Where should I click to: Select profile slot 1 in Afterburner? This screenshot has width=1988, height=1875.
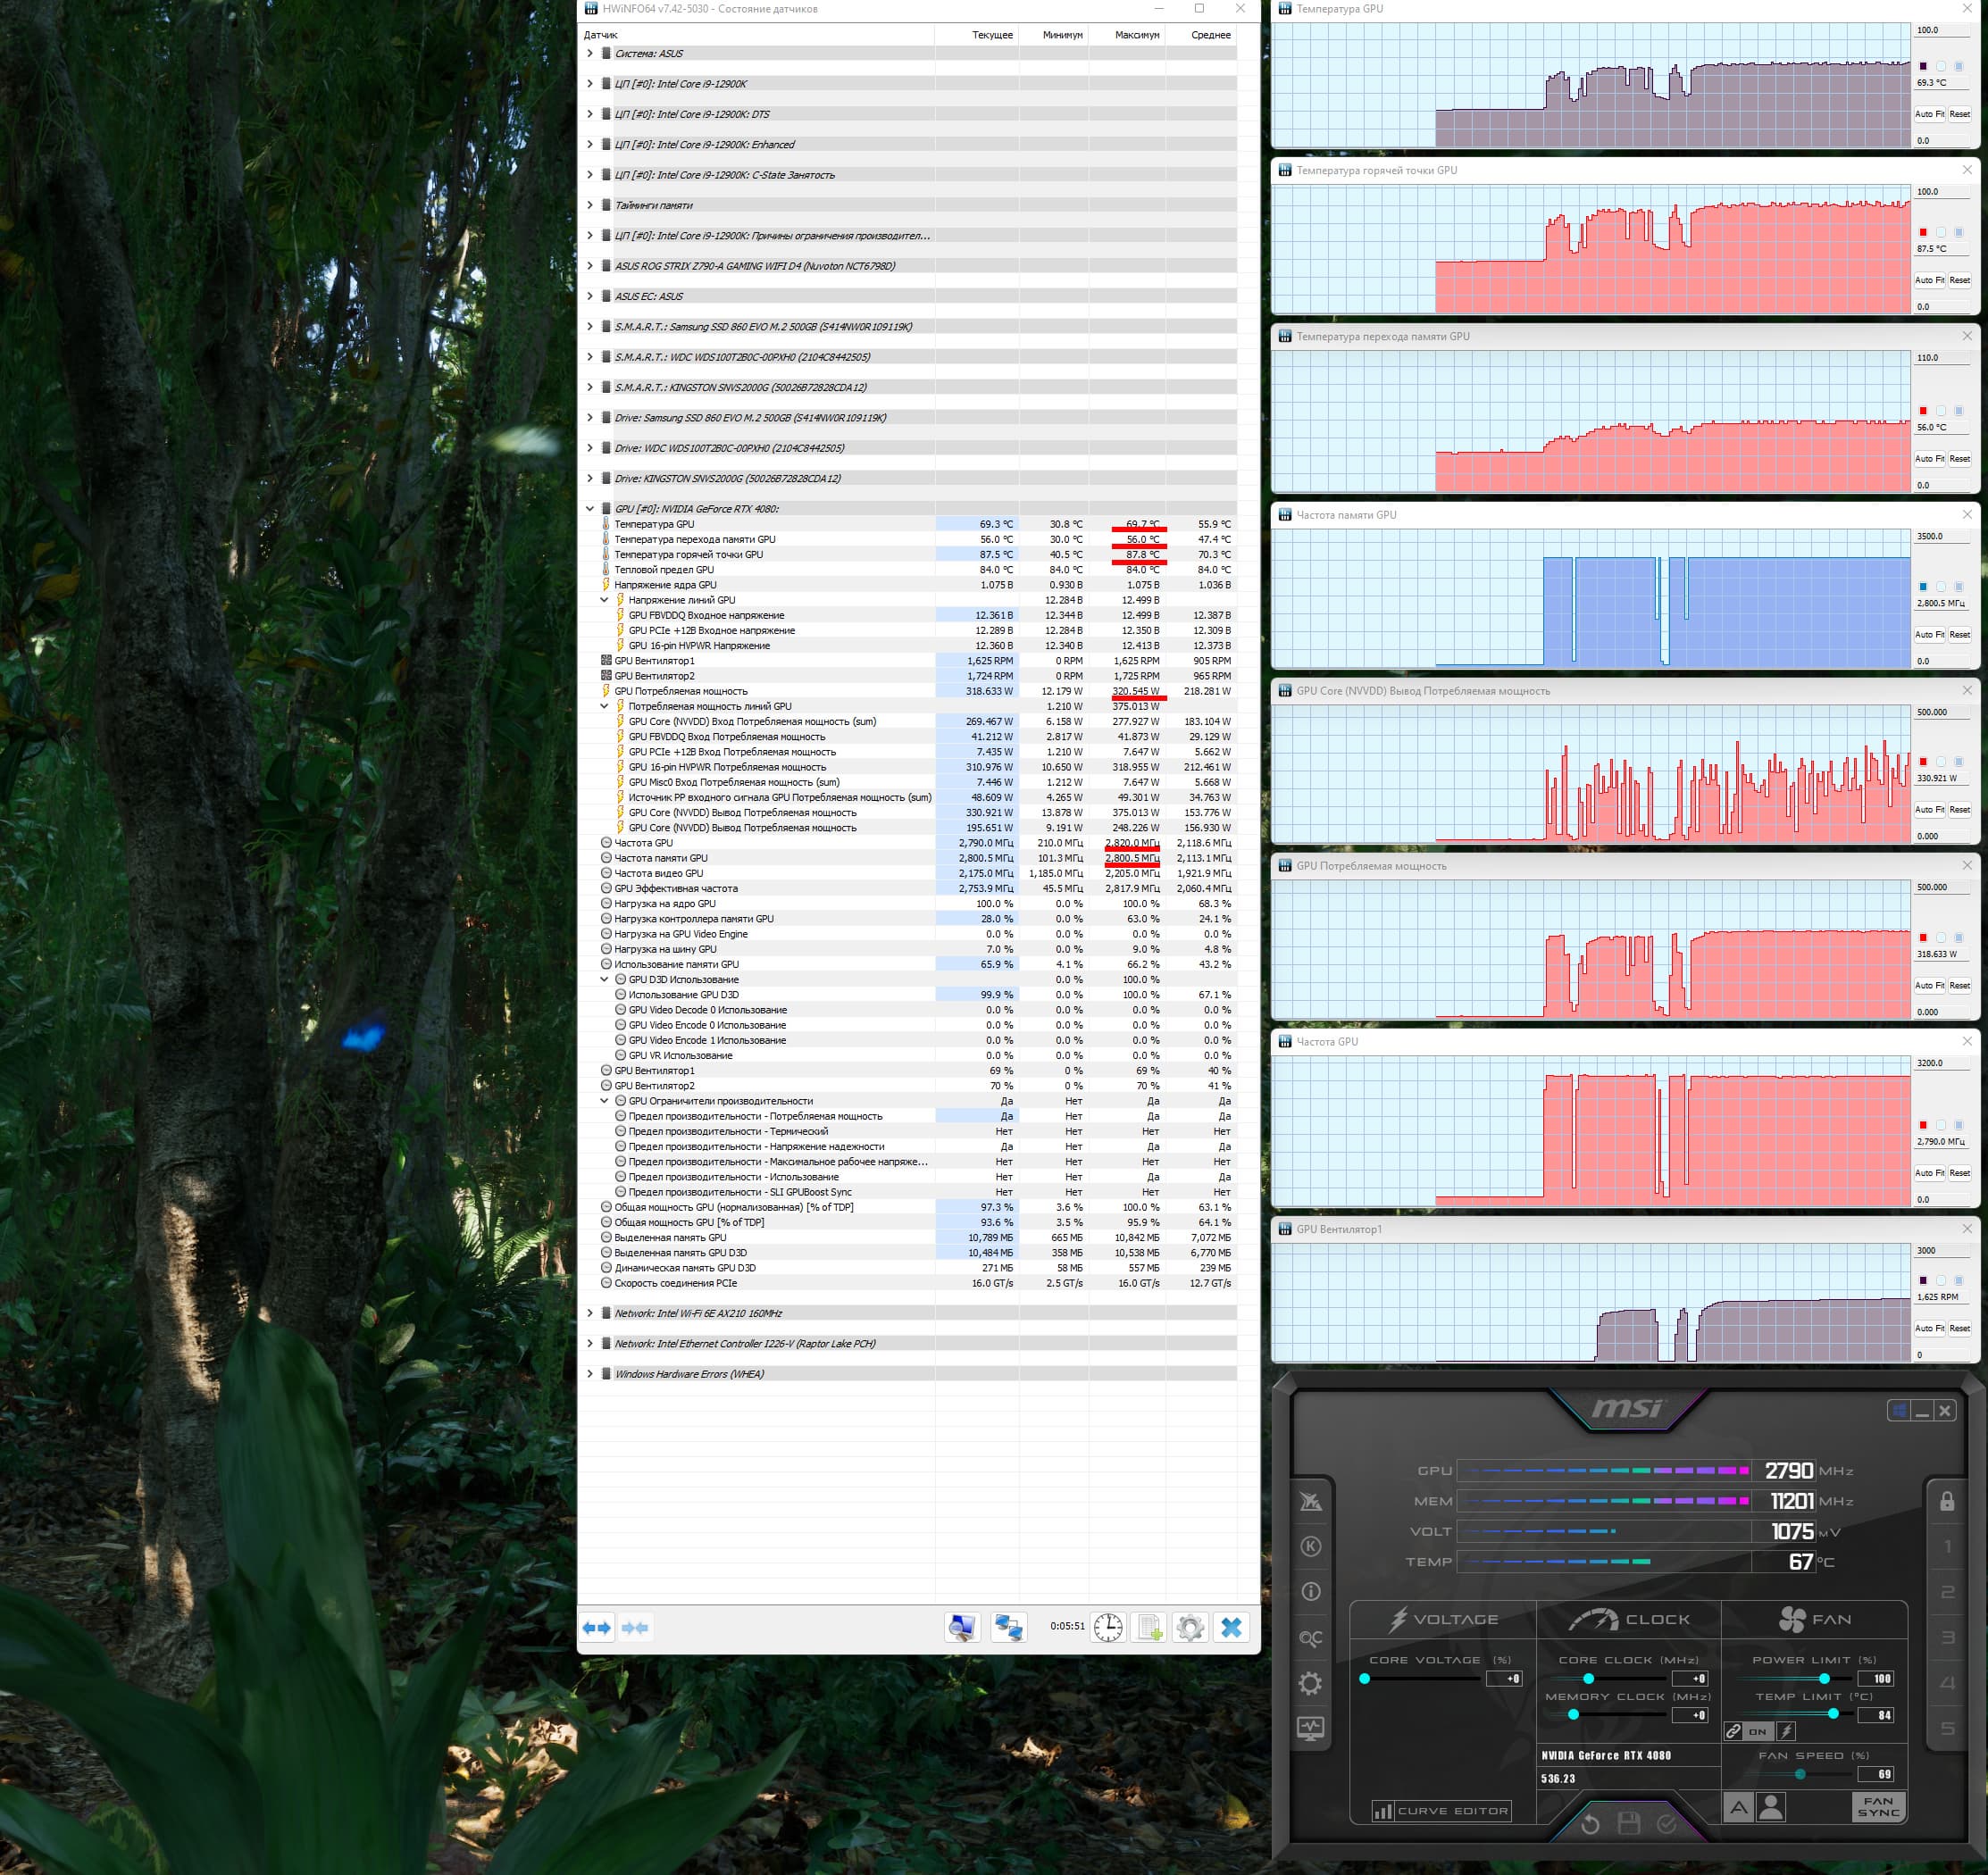1946,1547
